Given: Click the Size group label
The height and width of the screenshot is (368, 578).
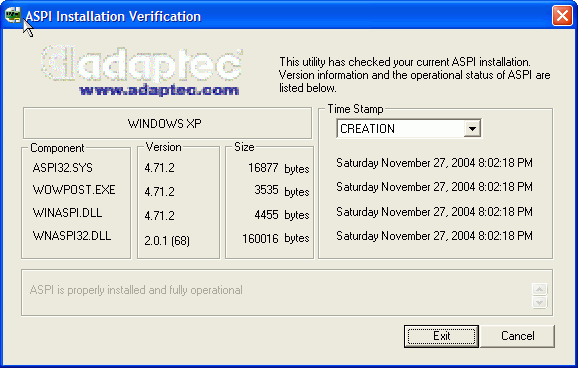Looking at the screenshot, I should (x=244, y=147).
